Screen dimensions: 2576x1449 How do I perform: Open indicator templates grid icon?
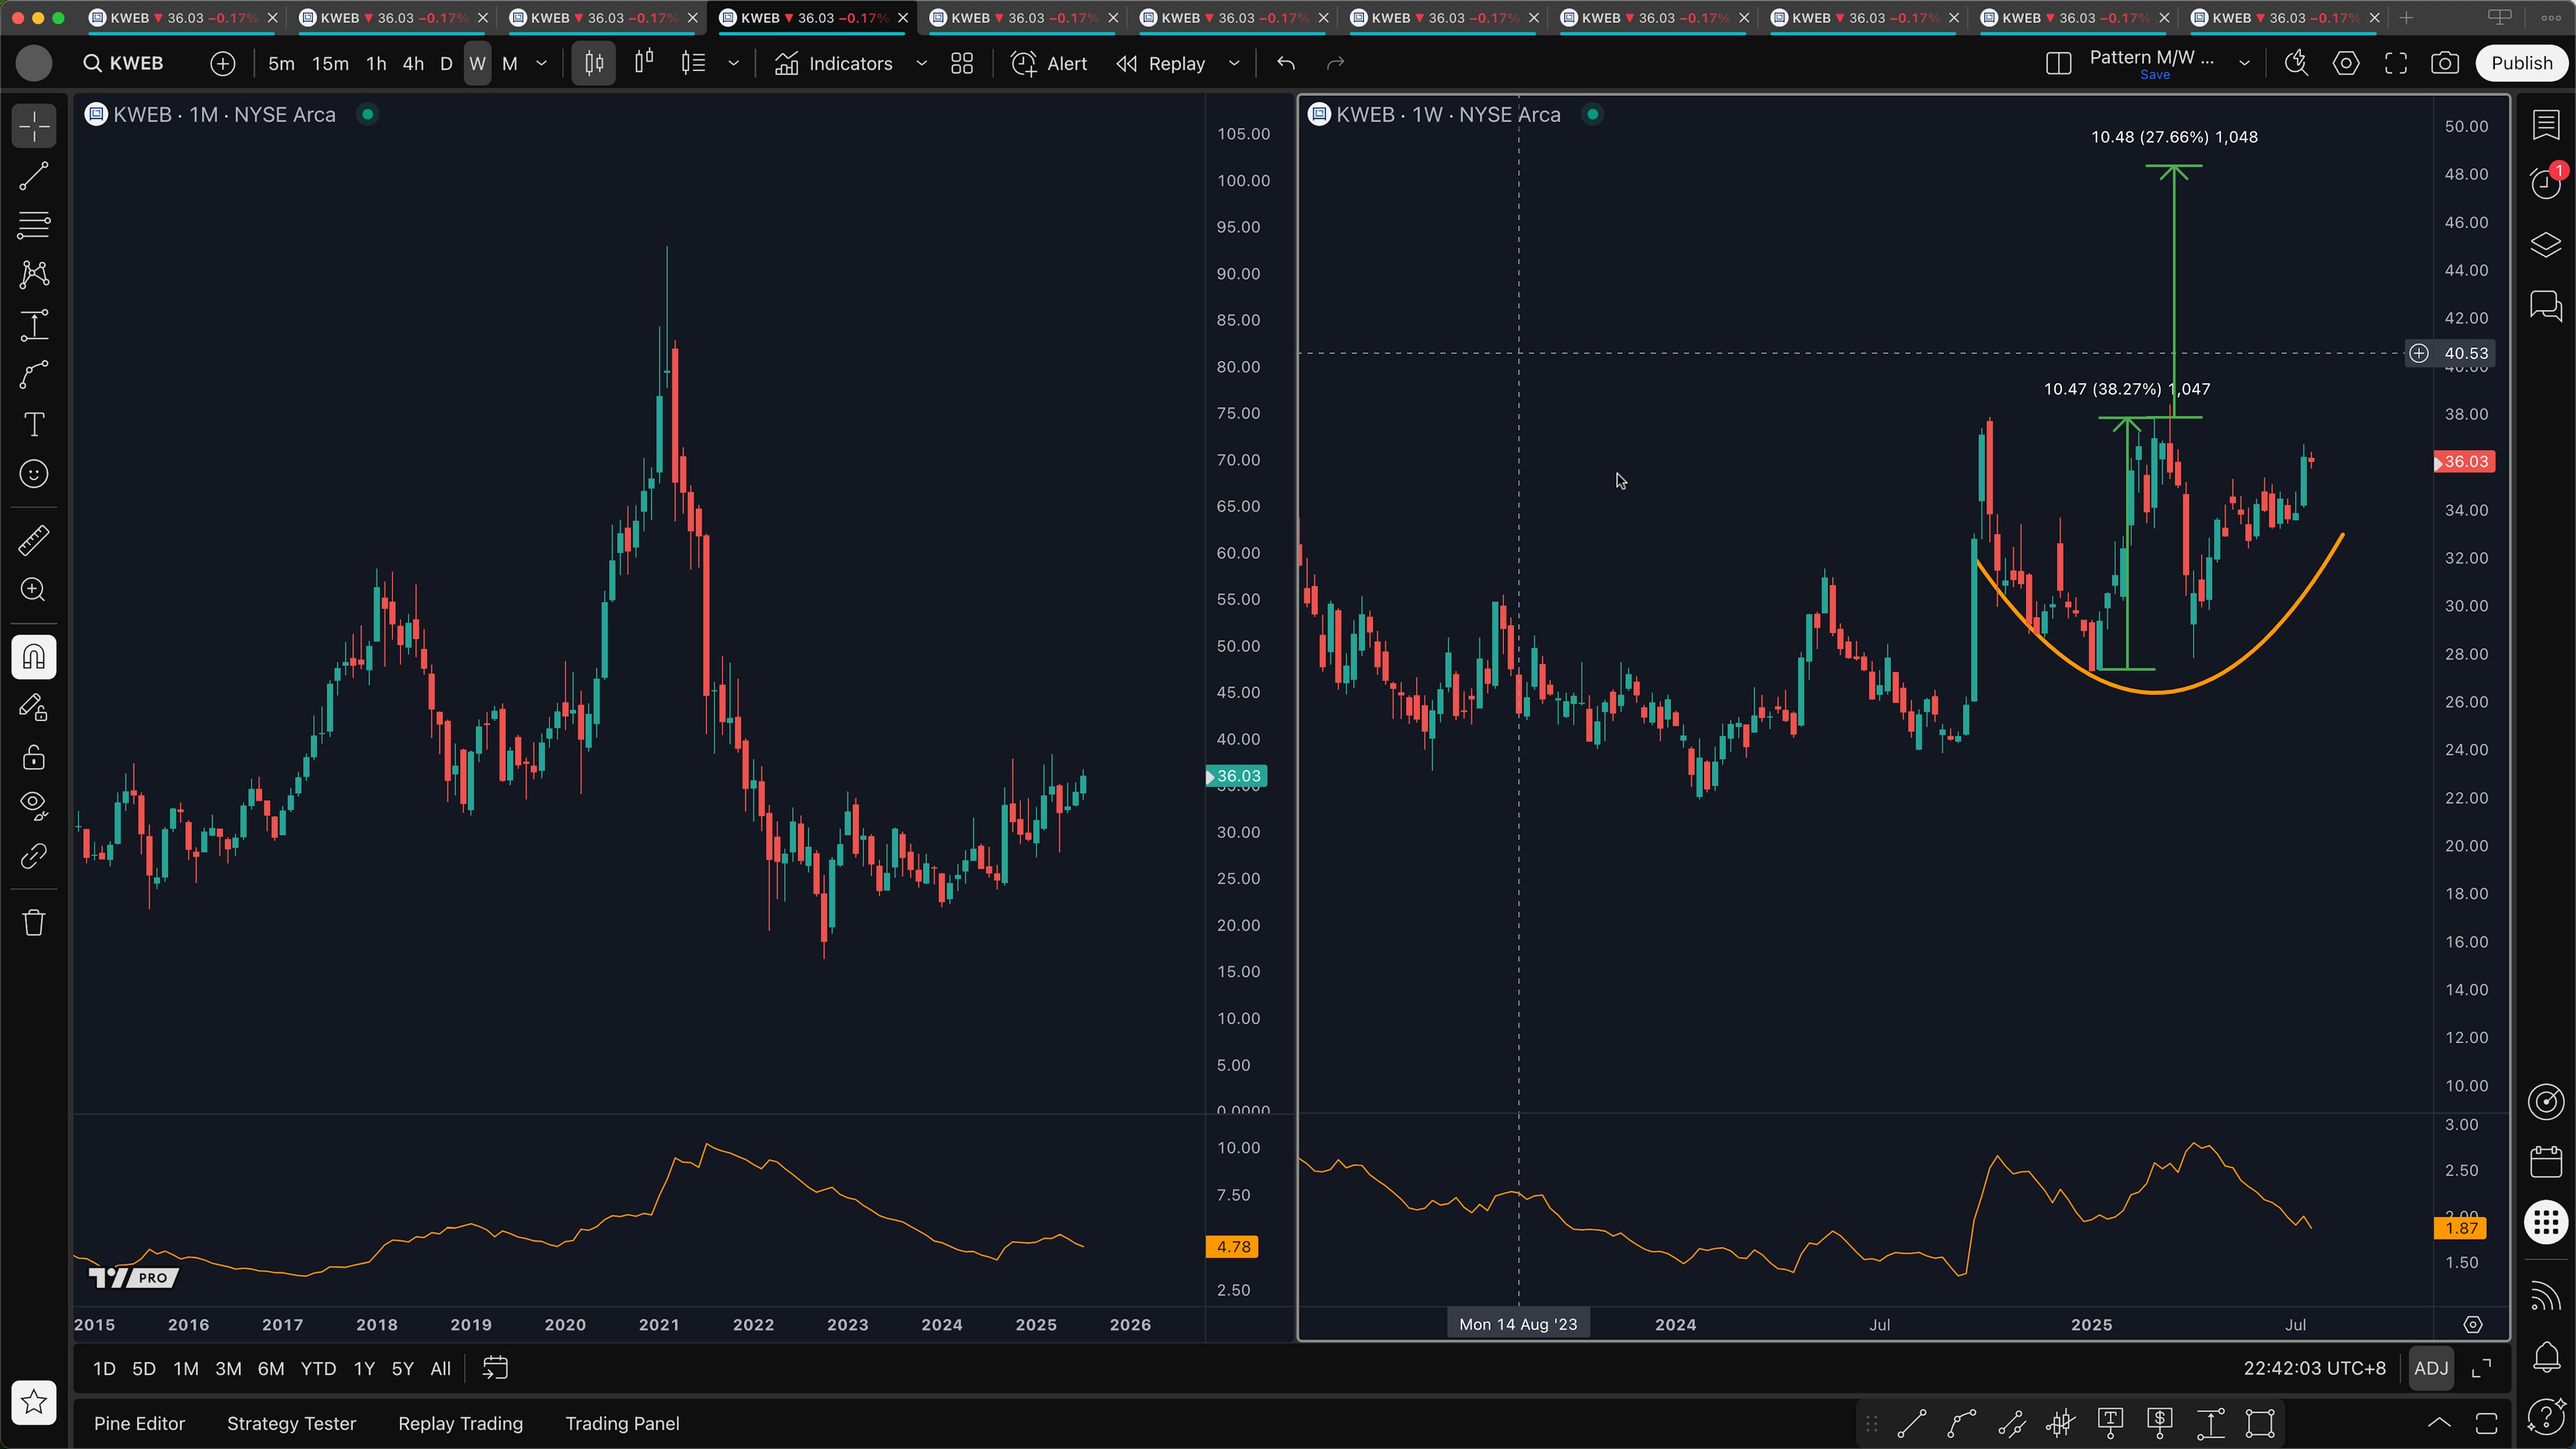coord(962,63)
